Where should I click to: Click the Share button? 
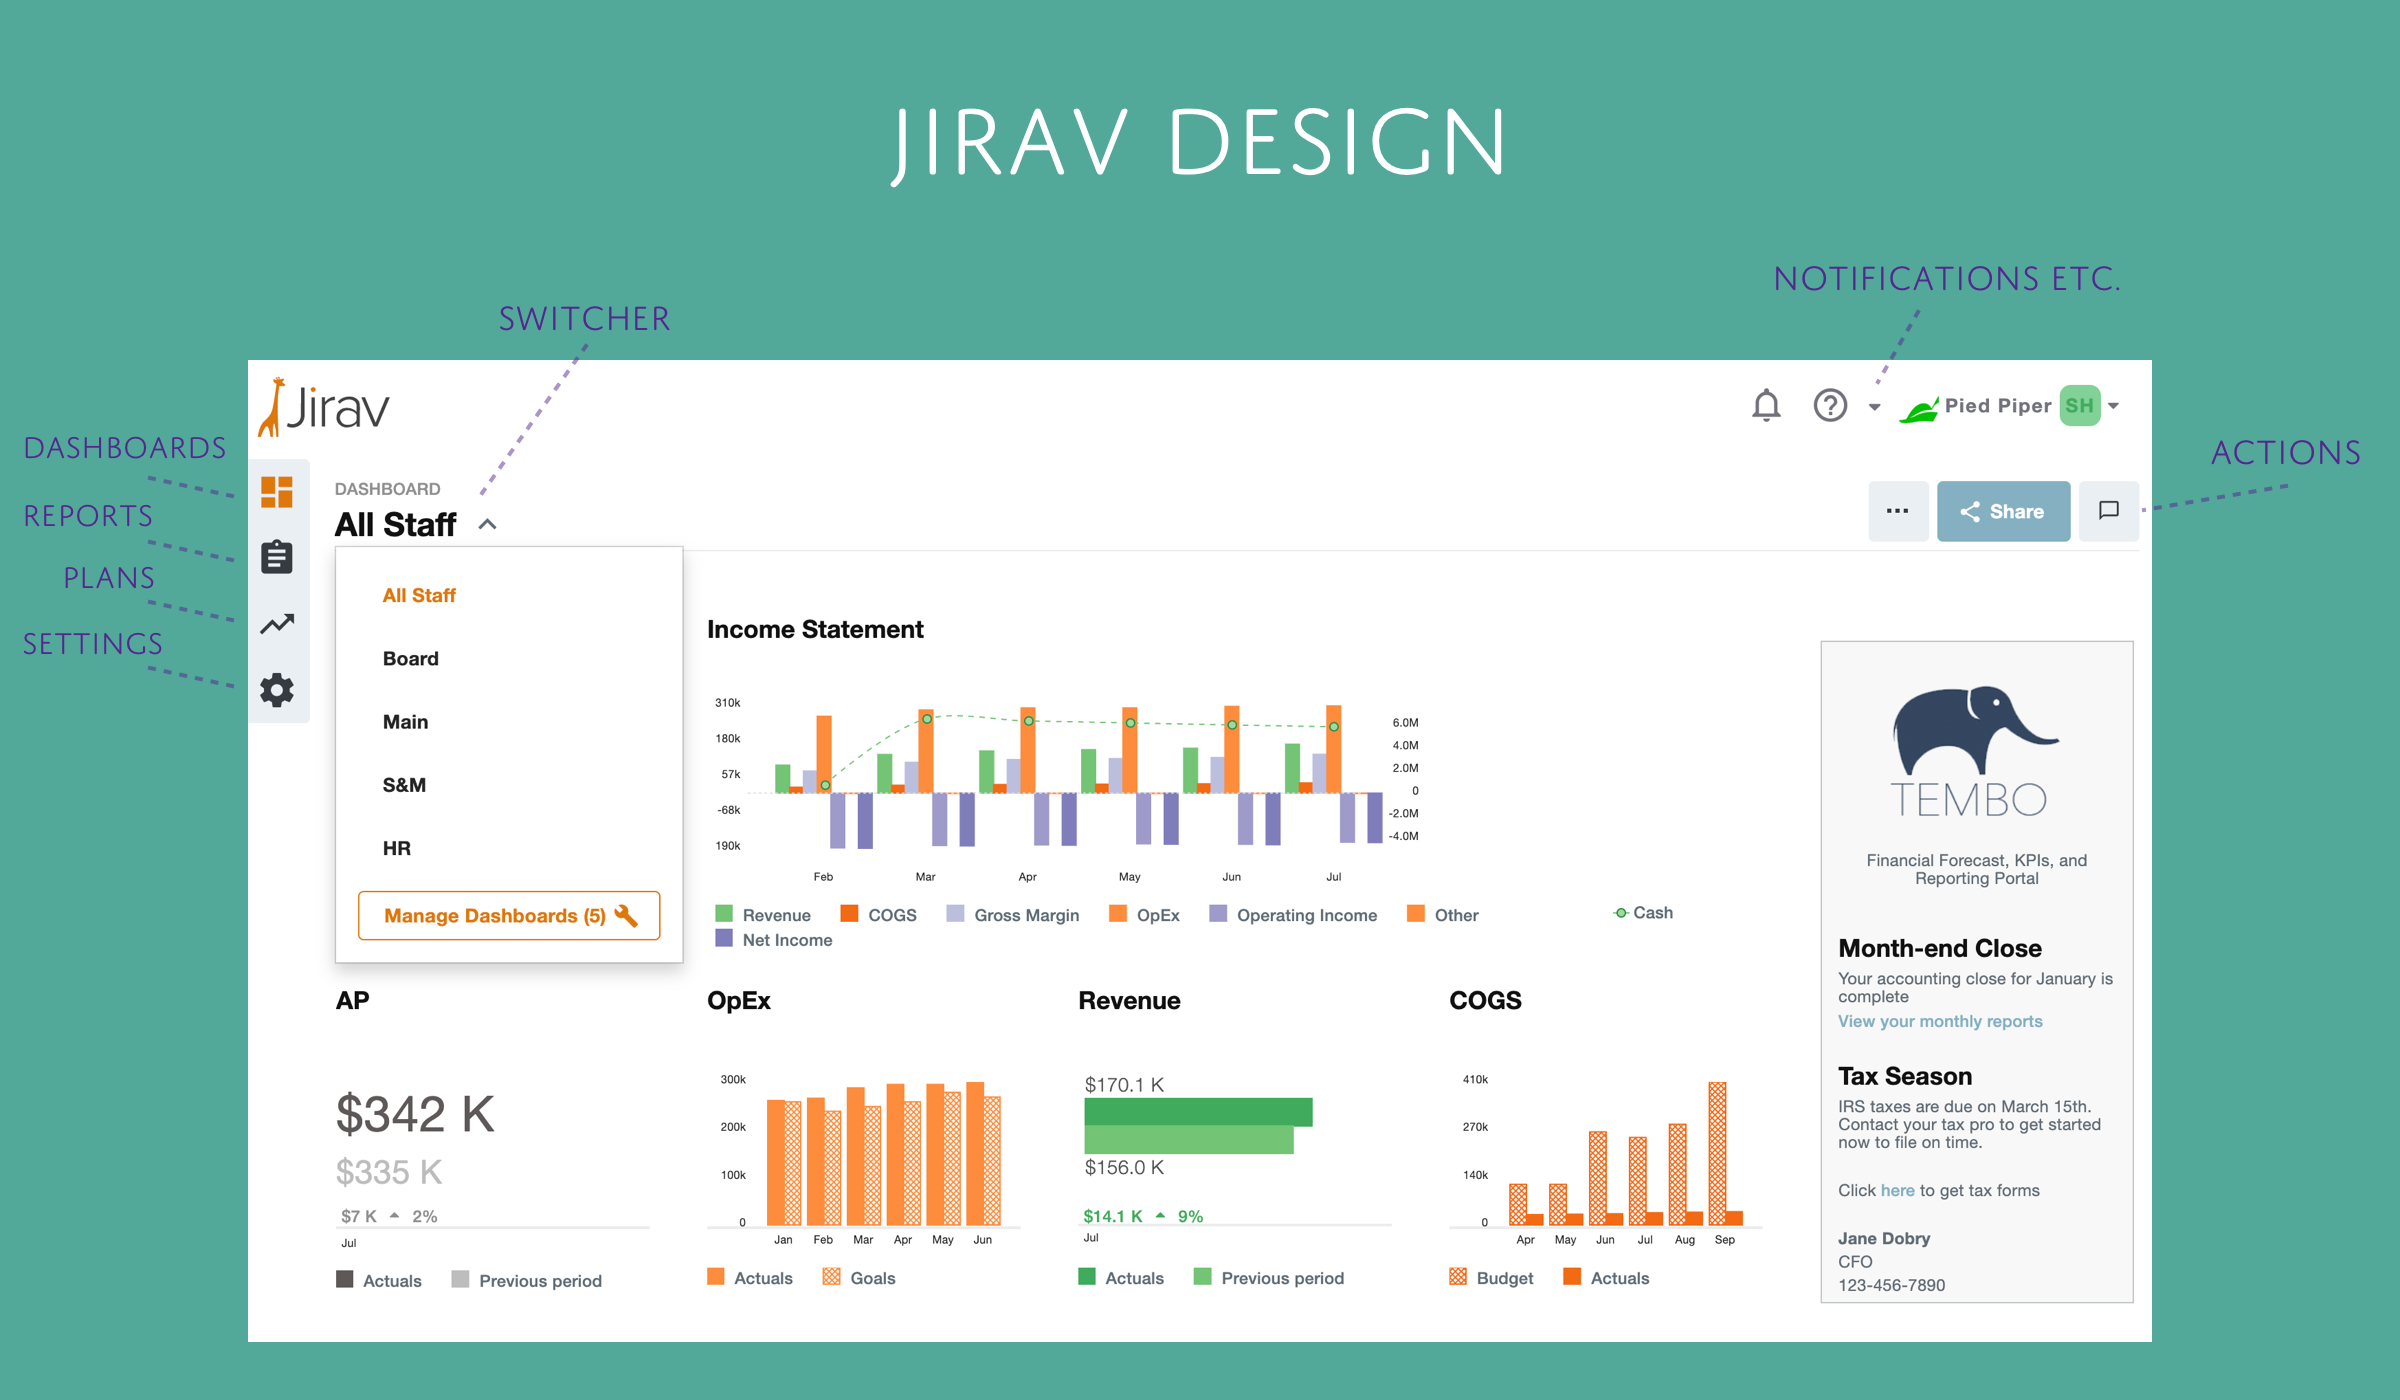pos(2003,511)
